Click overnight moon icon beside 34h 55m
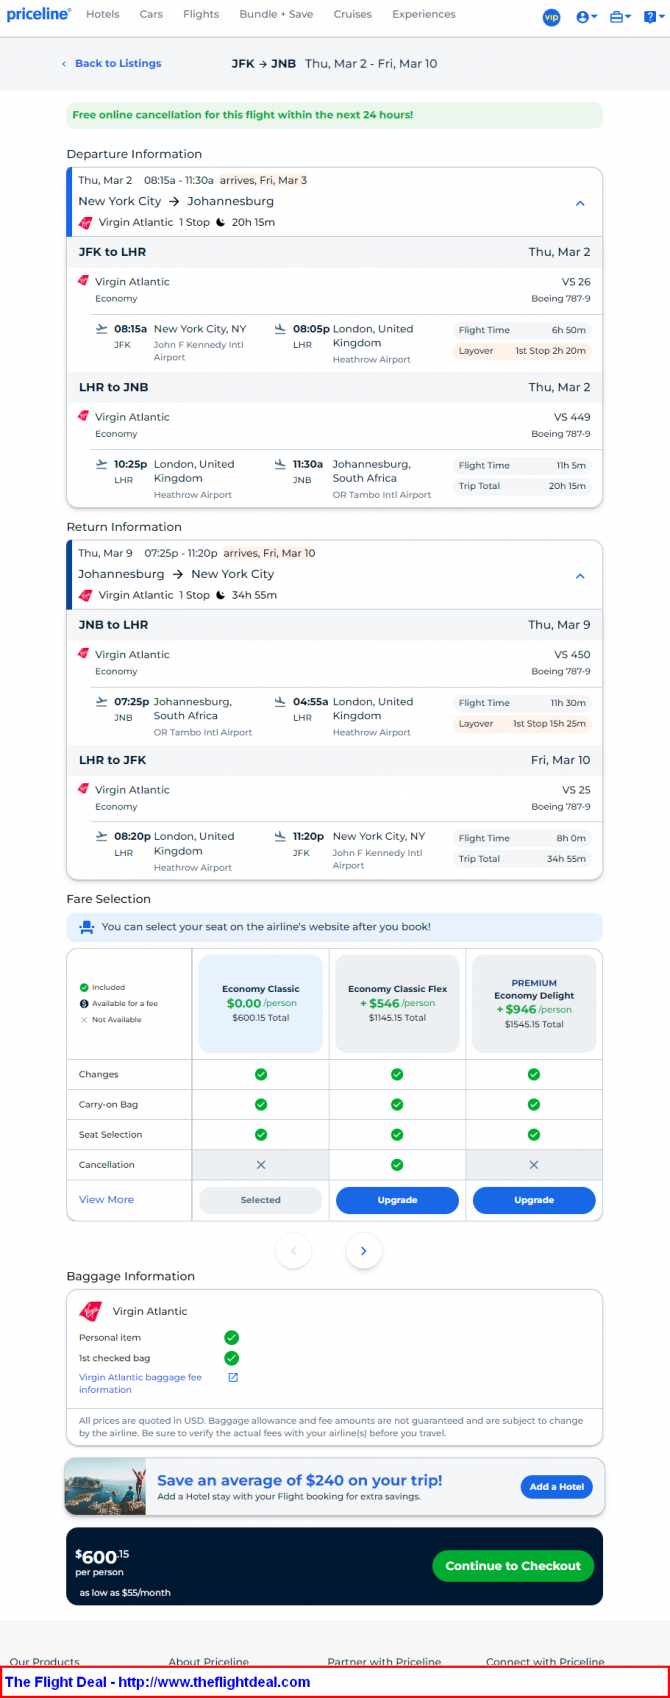This screenshot has width=670, height=1698. click(x=221, y=595)
